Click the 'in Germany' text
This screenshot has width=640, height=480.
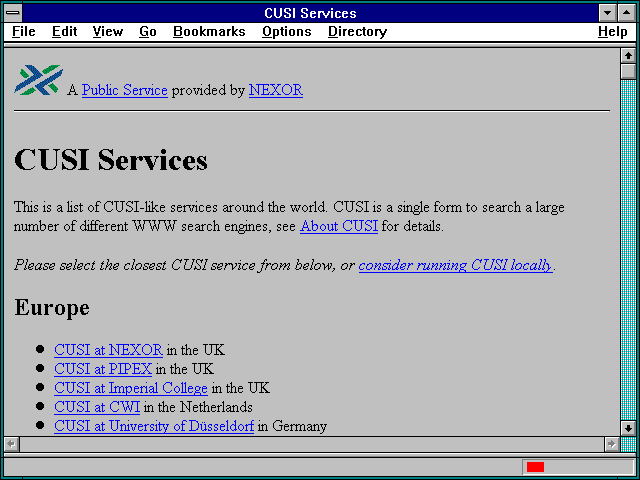(292, 426)
